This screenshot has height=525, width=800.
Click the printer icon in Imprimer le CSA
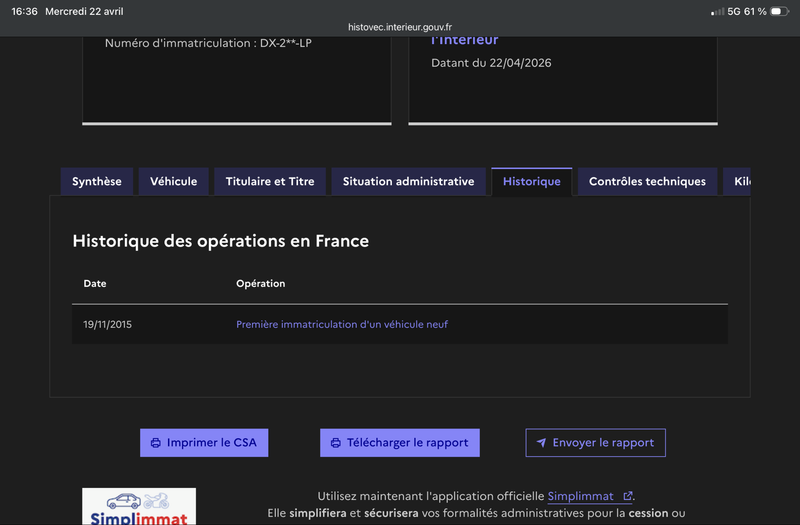156,443
